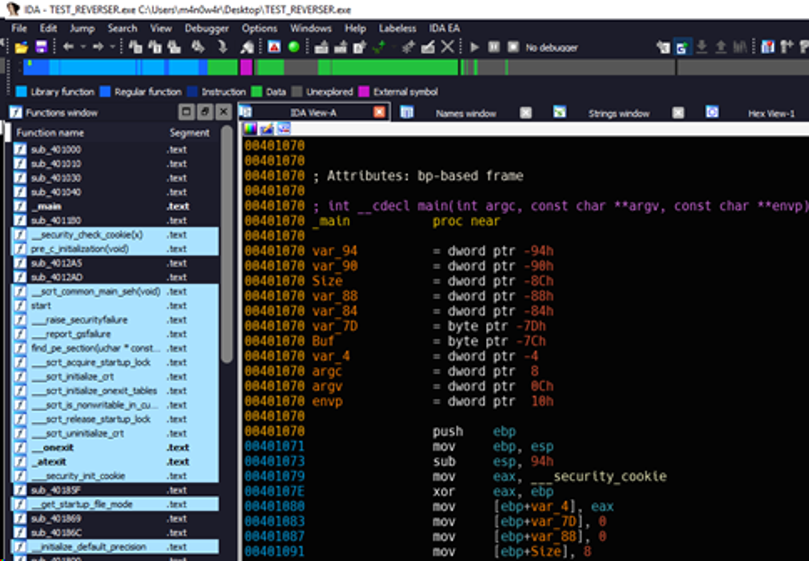
Task: Click the pink external symbol segment in navigation band
Action: click(244, 68)
